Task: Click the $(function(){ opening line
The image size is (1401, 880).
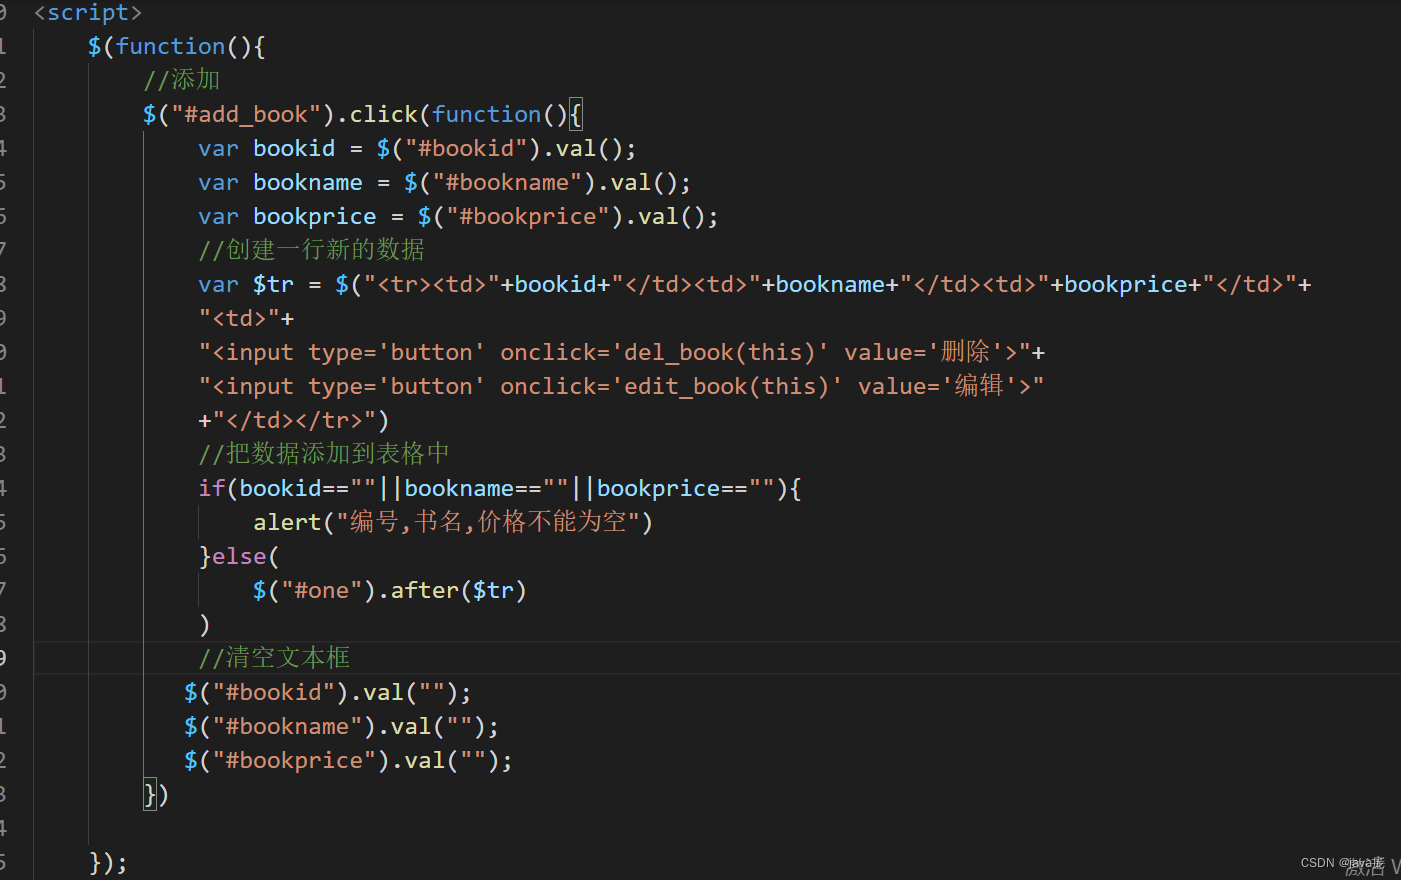Action: (x=176, y=46)
